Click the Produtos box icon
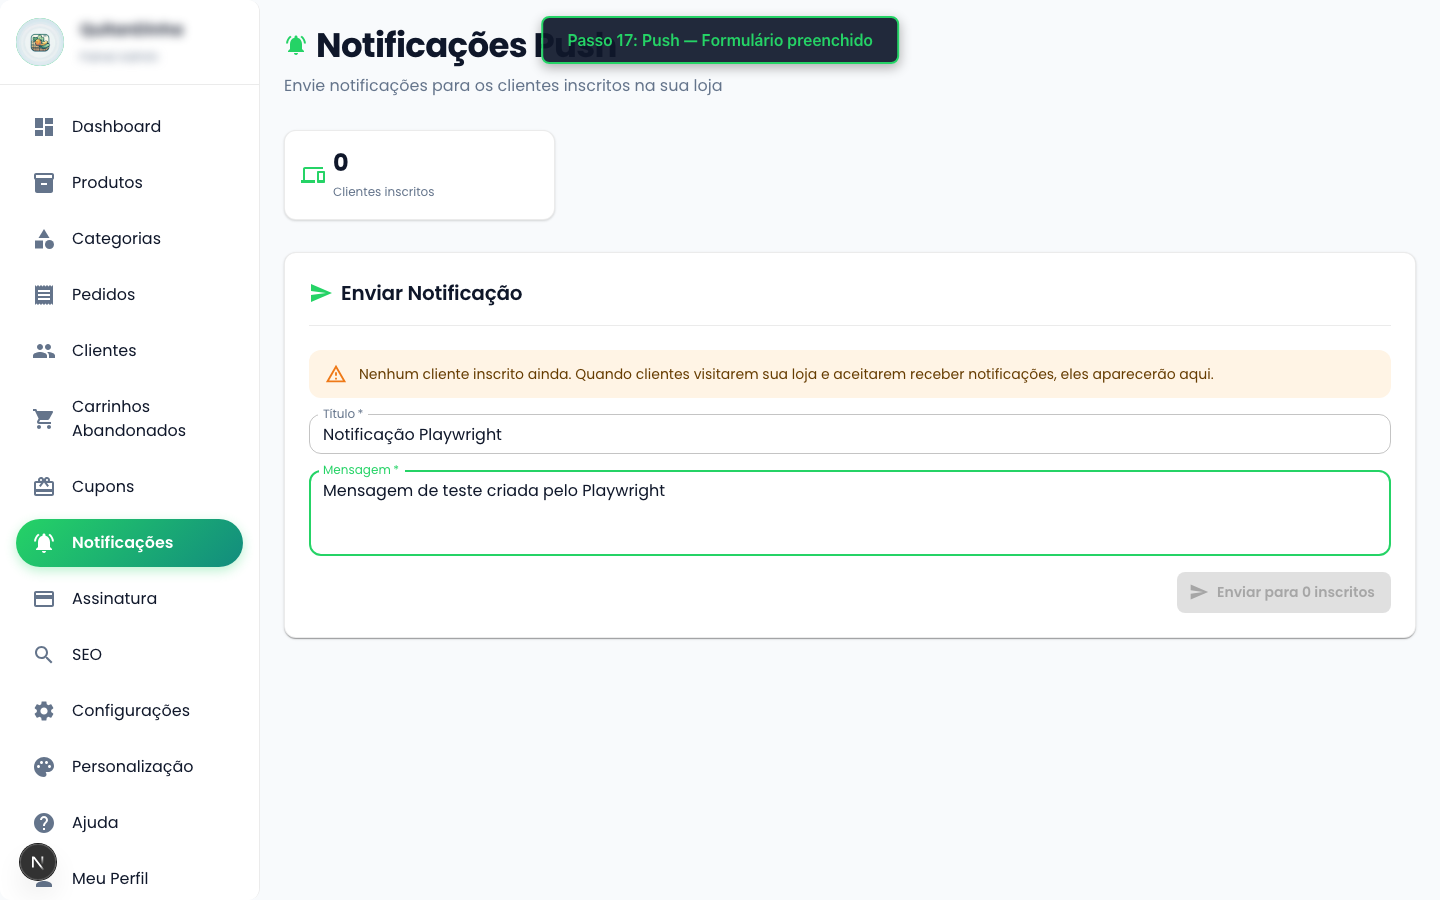Viewport: 1440px width, 900px height. [44, 183]
